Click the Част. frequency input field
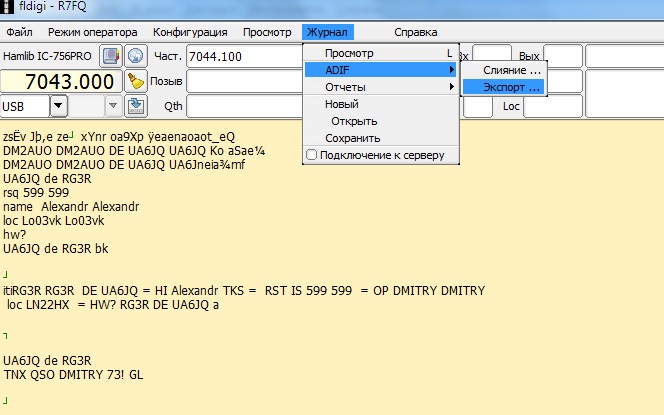The height and width of the screenshot is (415, 664). click(x=243, y=57)
